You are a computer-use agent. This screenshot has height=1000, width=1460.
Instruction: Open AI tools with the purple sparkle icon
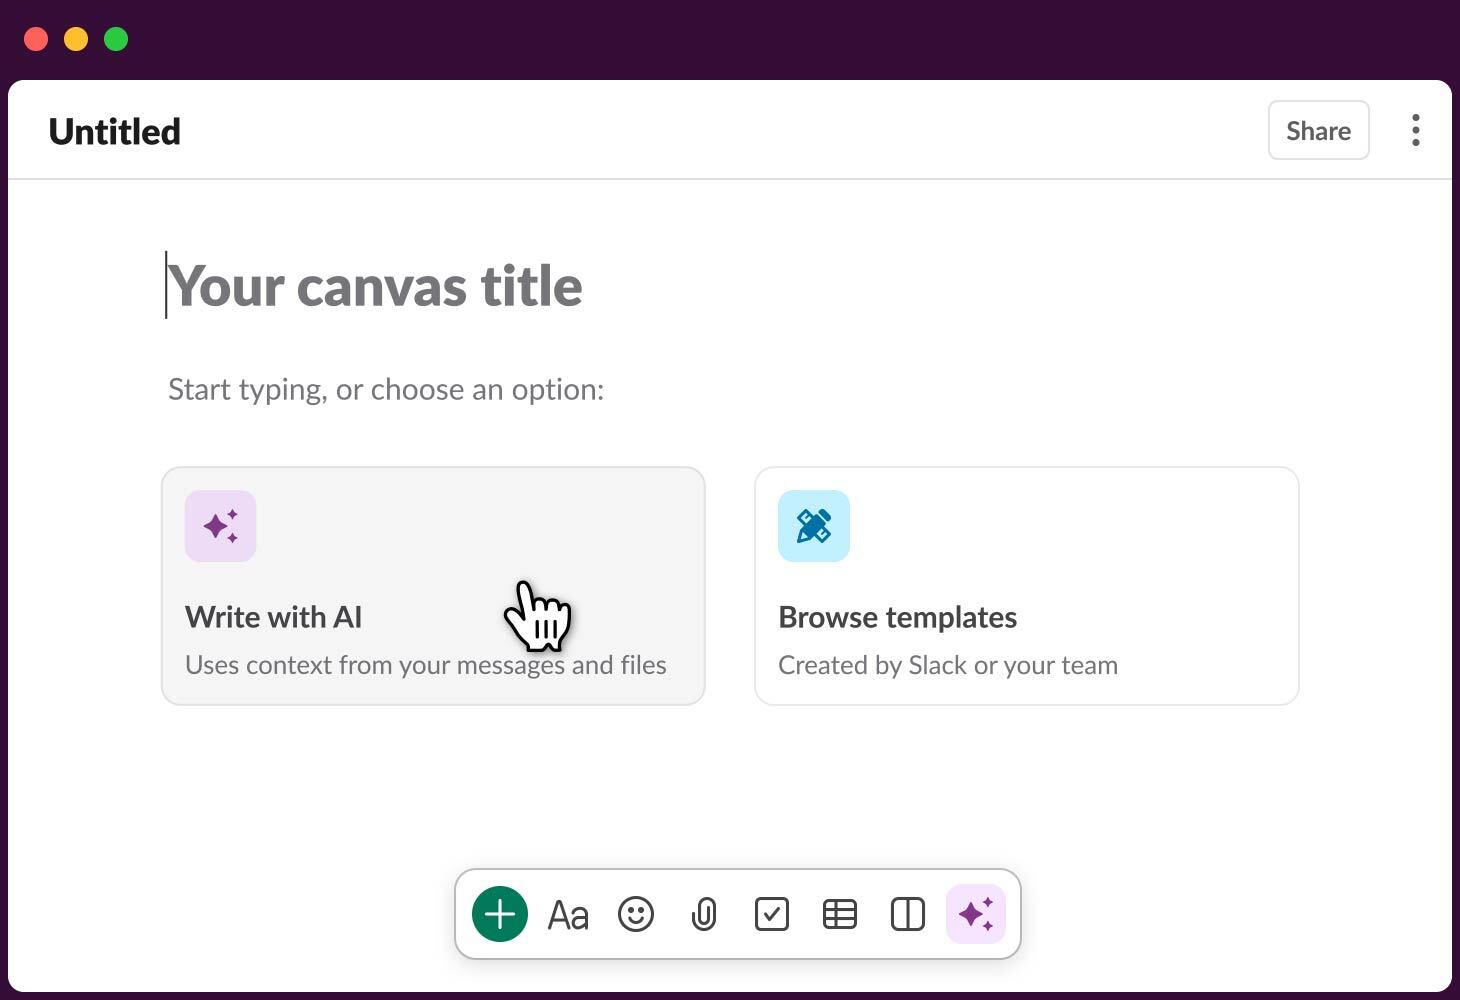975,913
